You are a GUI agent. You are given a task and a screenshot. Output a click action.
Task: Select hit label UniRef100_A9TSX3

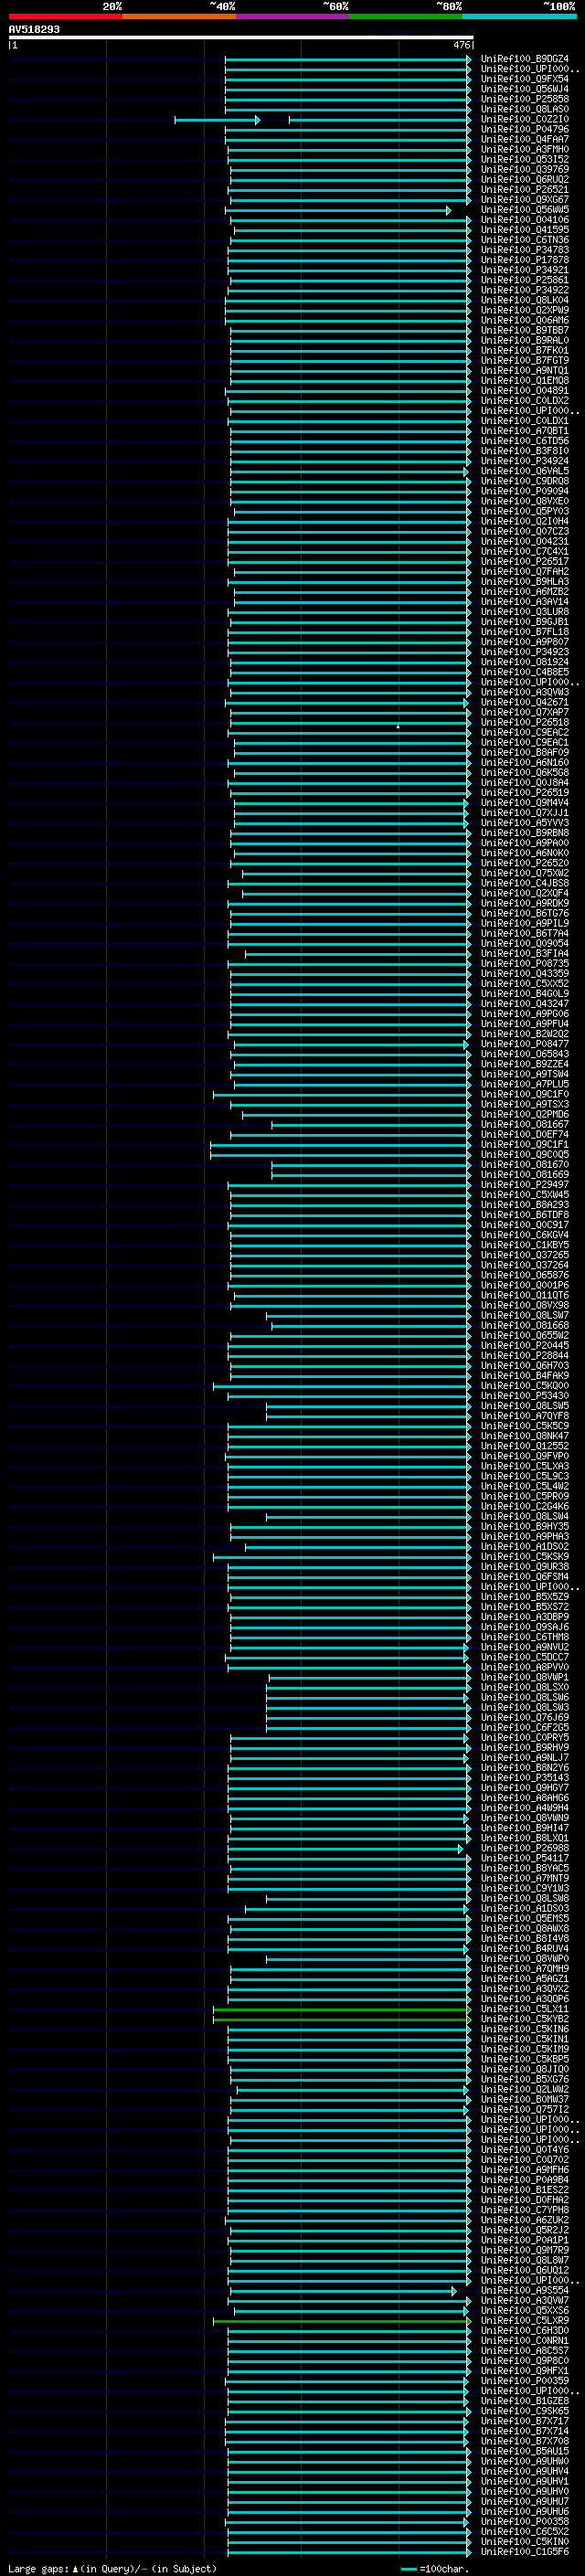tap(525, 1104)
